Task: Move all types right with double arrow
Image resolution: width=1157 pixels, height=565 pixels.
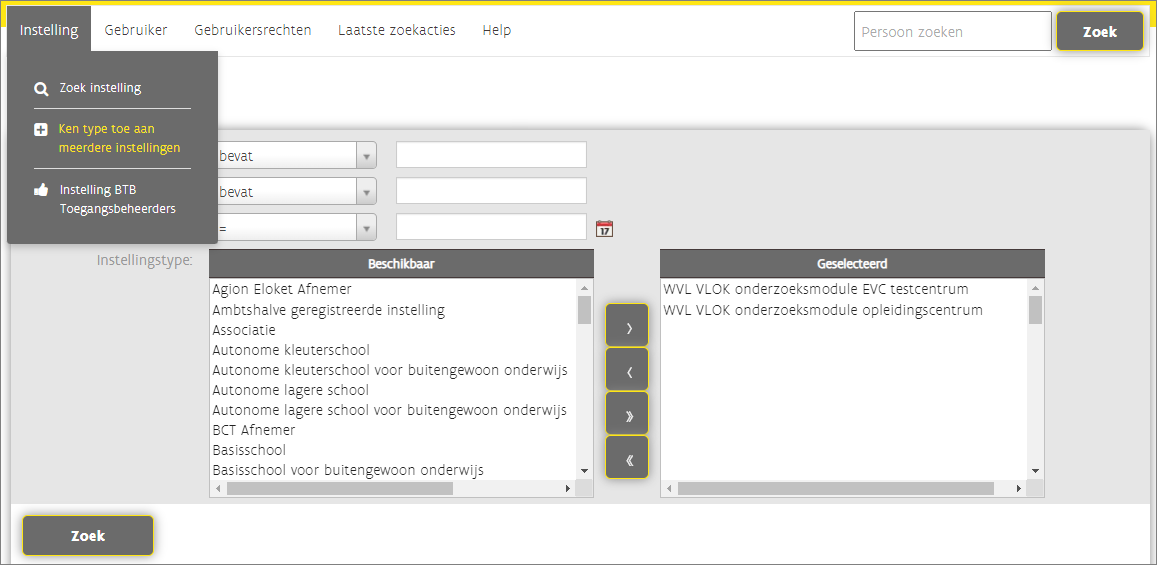Action: pos(627,414)
